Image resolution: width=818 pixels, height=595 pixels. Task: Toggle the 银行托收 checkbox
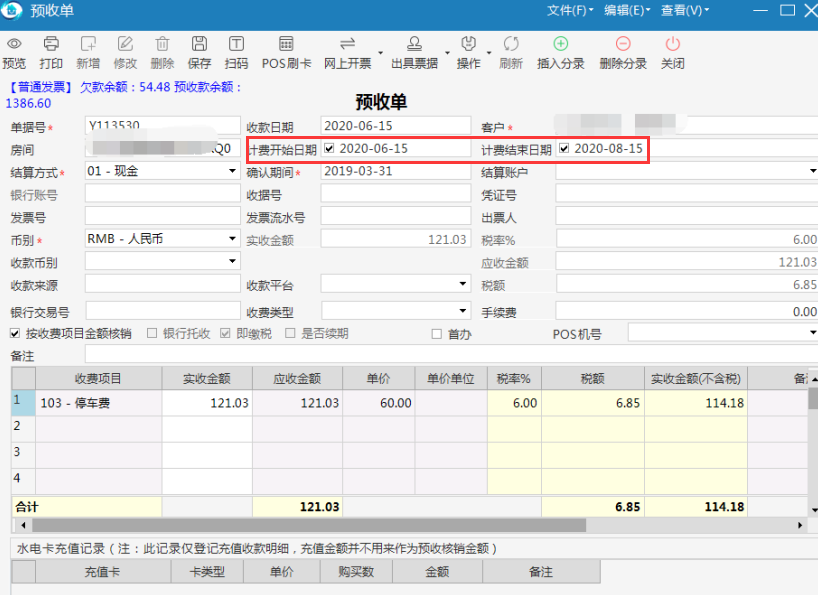click(152, 333)
